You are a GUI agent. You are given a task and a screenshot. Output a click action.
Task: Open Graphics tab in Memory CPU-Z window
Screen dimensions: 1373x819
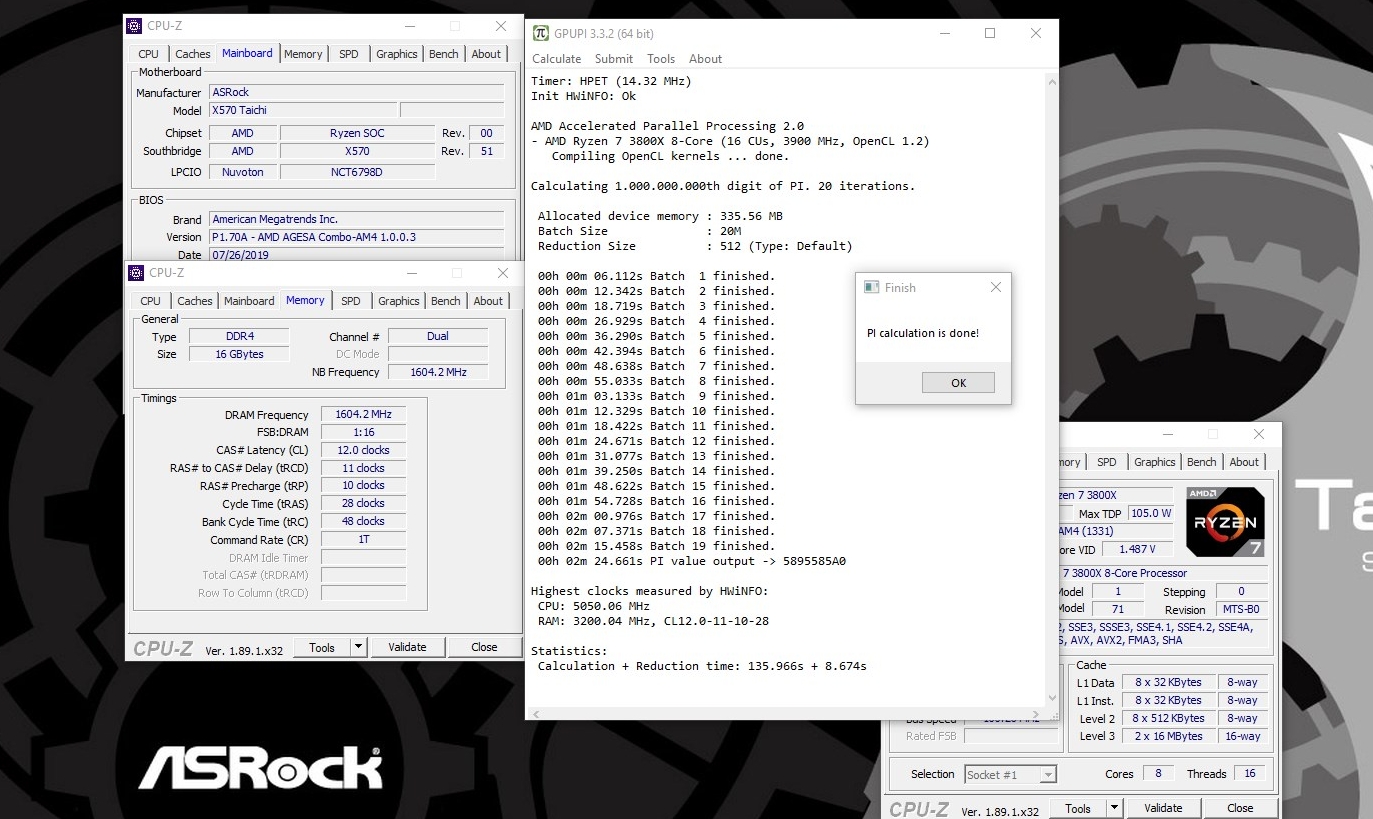click(x=399, y=301)
